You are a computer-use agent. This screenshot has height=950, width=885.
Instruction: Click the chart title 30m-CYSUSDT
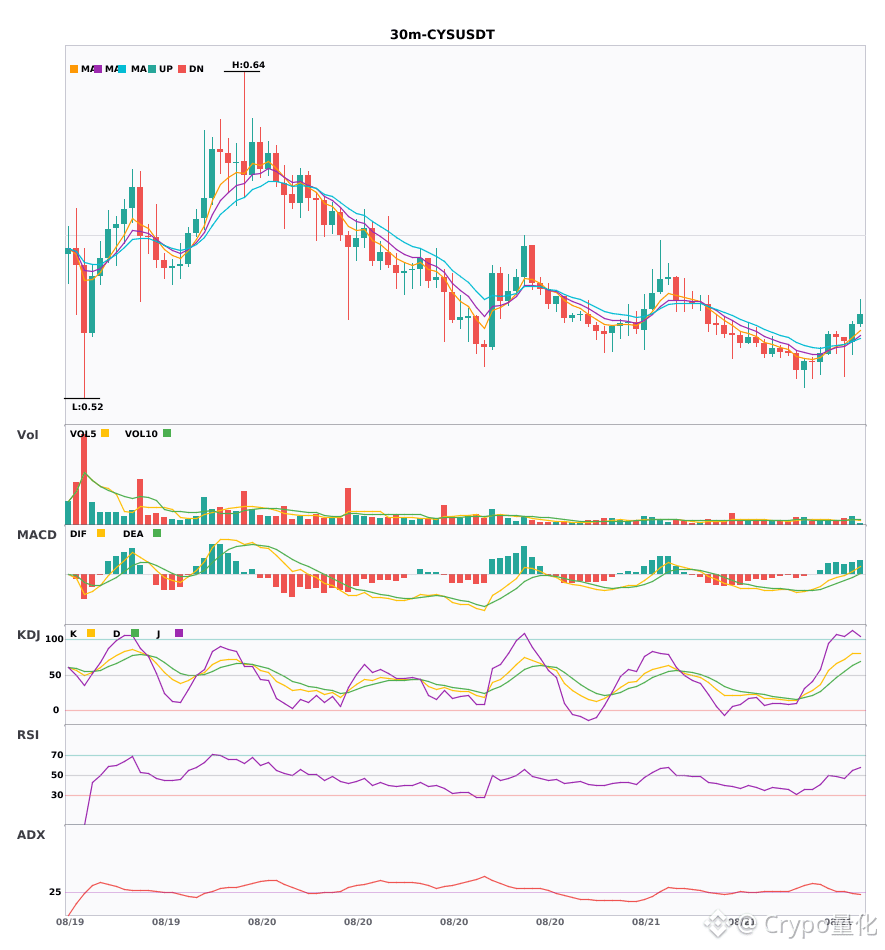tap(442, 35)
